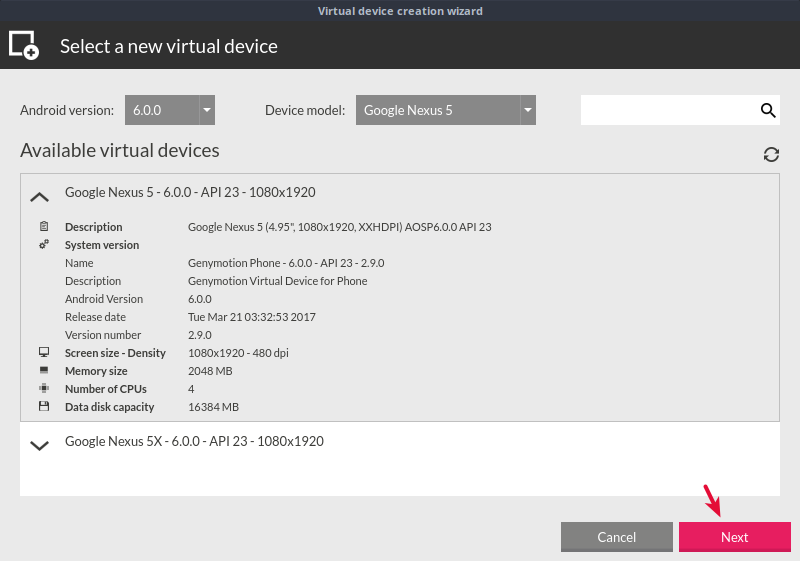800x561 pixels.
Task: Click the Memory size chip icon
Action: click(44, 370)
